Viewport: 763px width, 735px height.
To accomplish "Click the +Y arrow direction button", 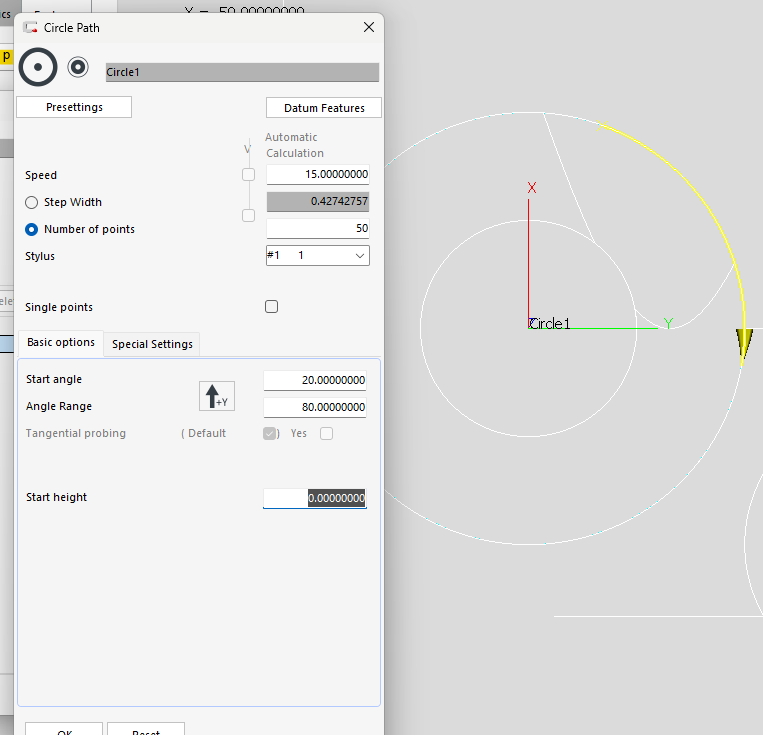I will (x=216, y=396).
